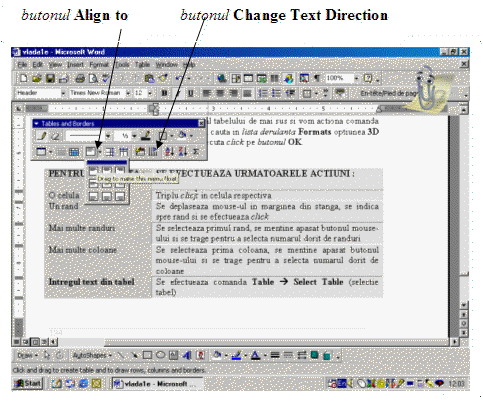Viewport: 483px width, 402px height.
Task: Toggle Show/Hide paragraph marks
Action: point(317,78)
